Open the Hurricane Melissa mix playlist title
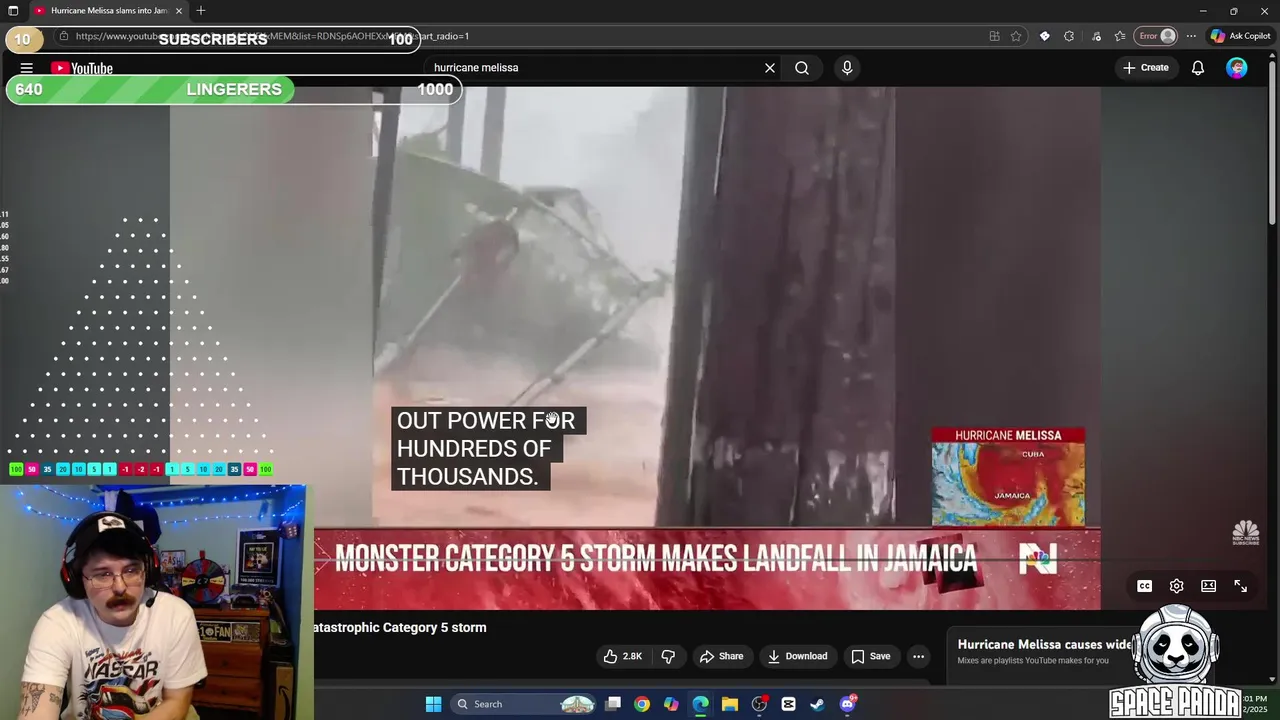This screenshot has width=1280, height=720. point(1045,644)
